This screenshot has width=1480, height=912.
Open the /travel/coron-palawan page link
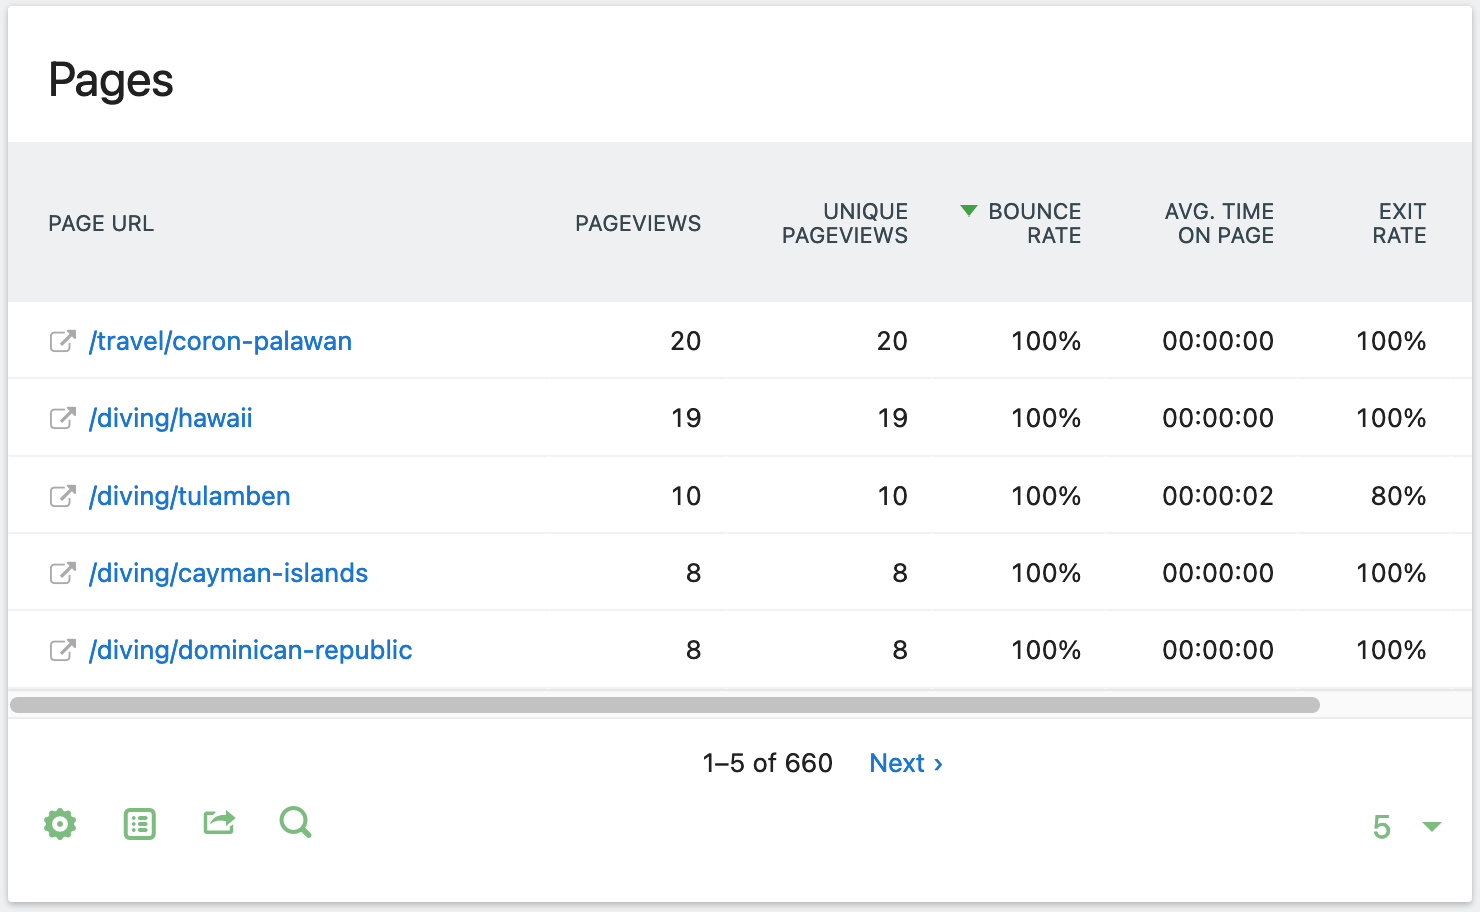[x=220, y=341]
